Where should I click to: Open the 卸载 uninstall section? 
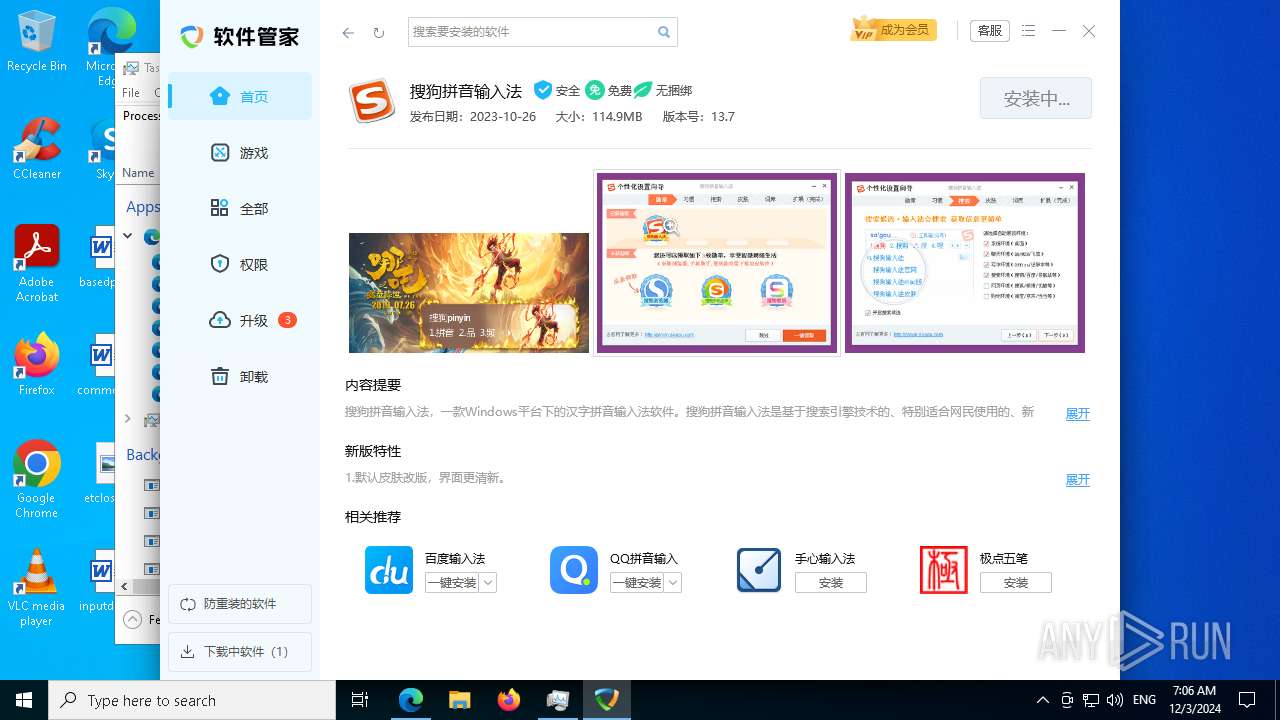[240, 377]
